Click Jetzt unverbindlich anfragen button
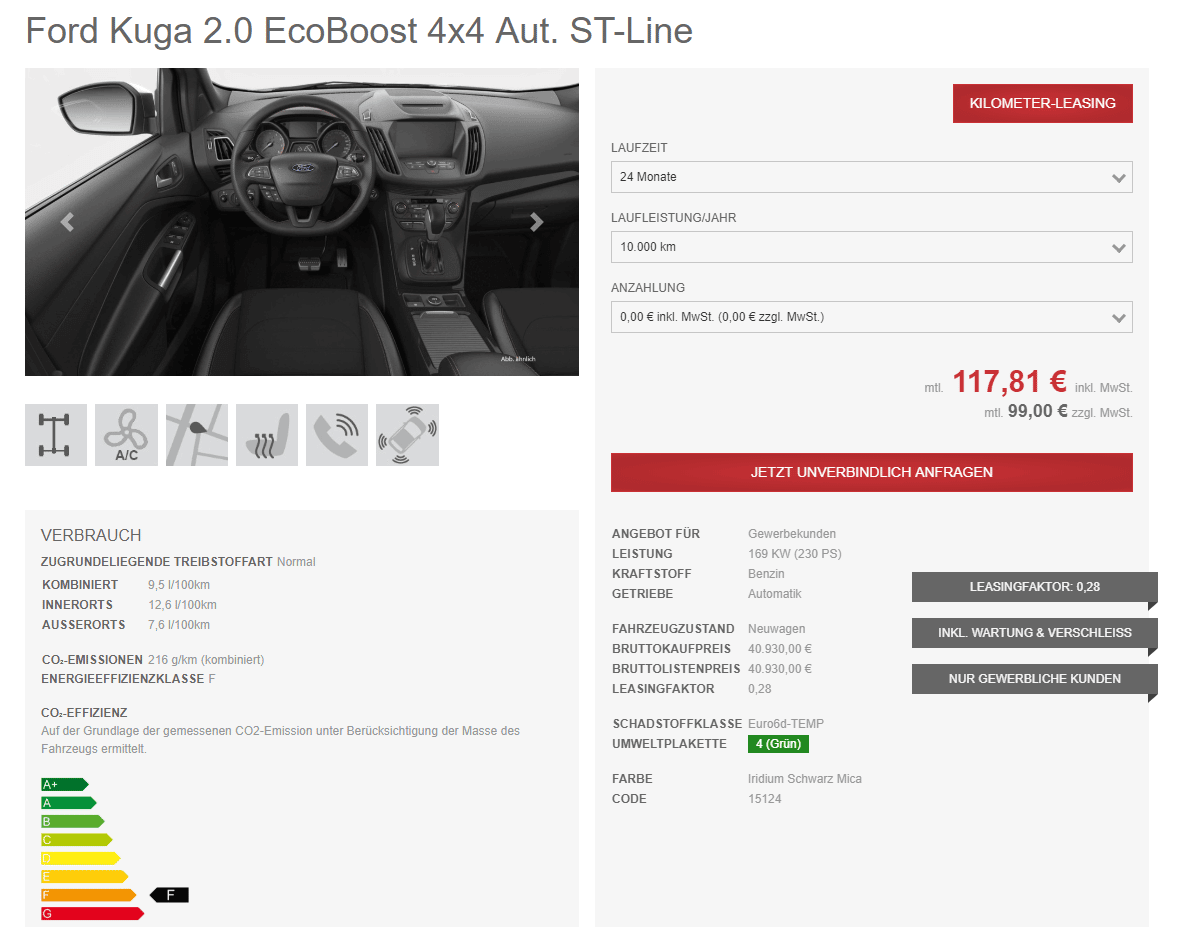1197x927 pixels. pos(872,472)
